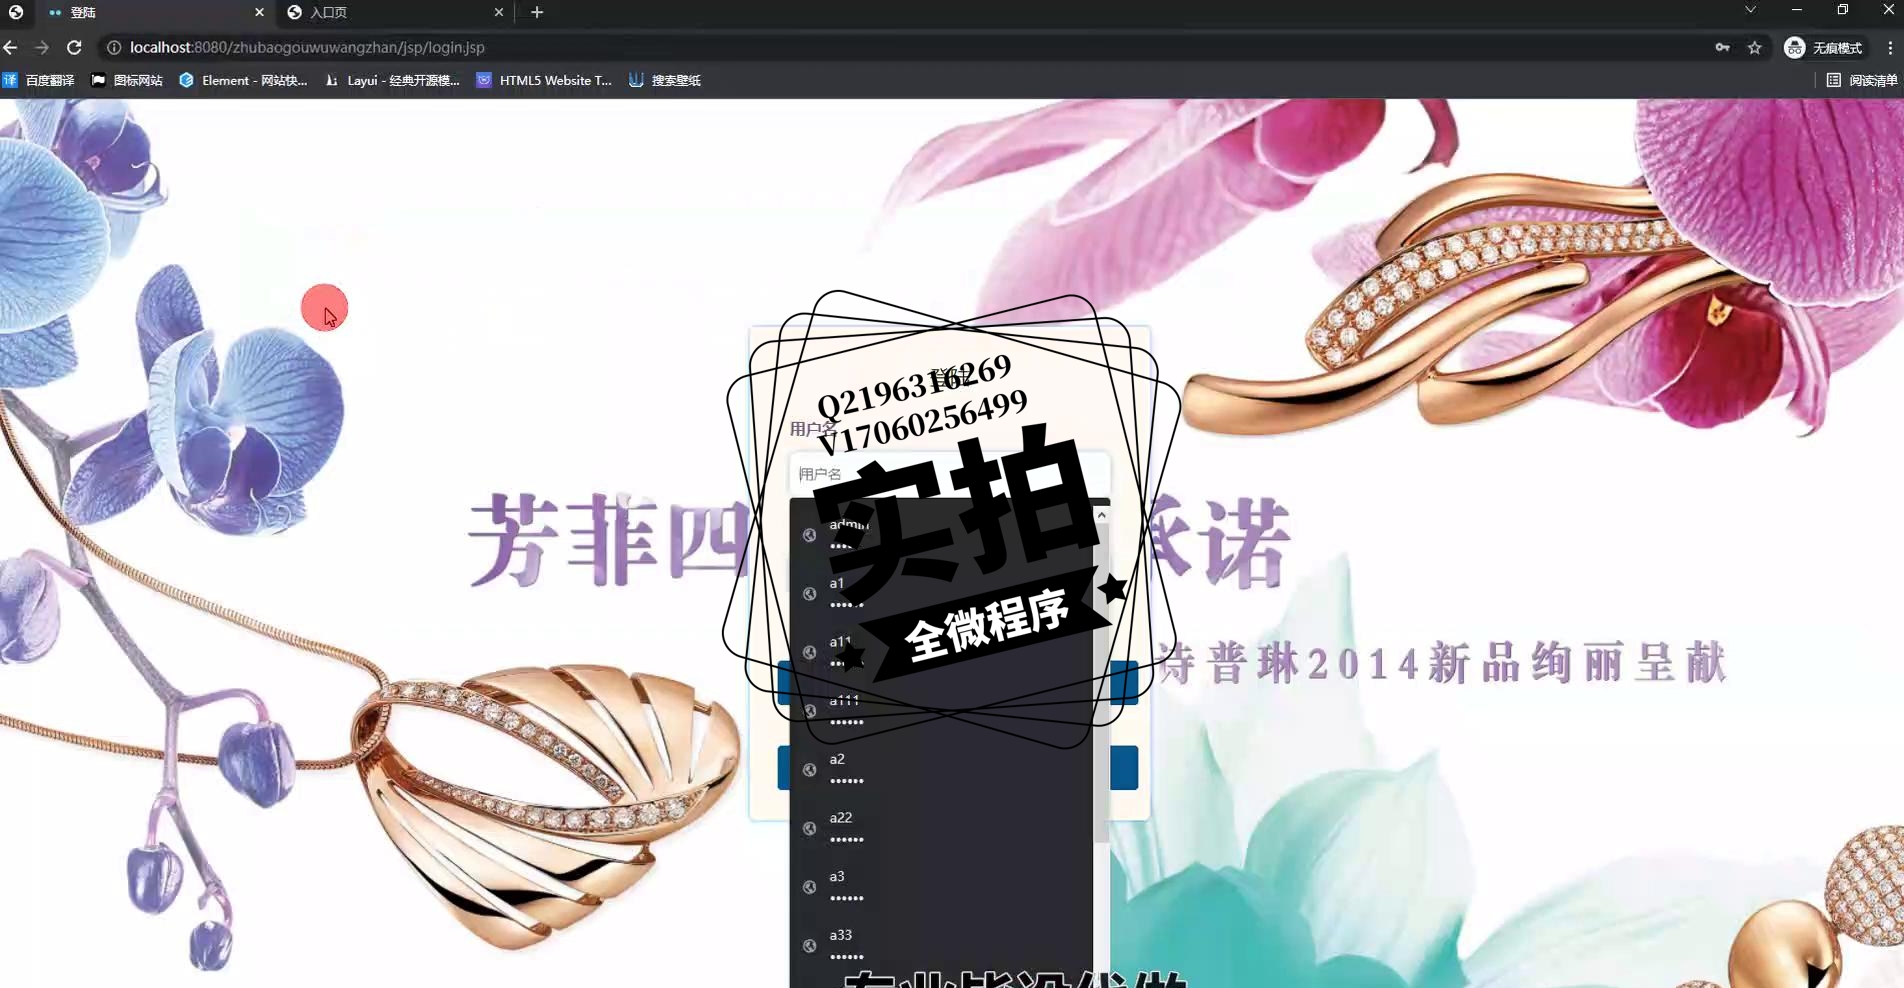Open the 阅读清单 reading list
Image resolution: width=1904 pixels, height=988 pixels.
[x=1862, y=80]
